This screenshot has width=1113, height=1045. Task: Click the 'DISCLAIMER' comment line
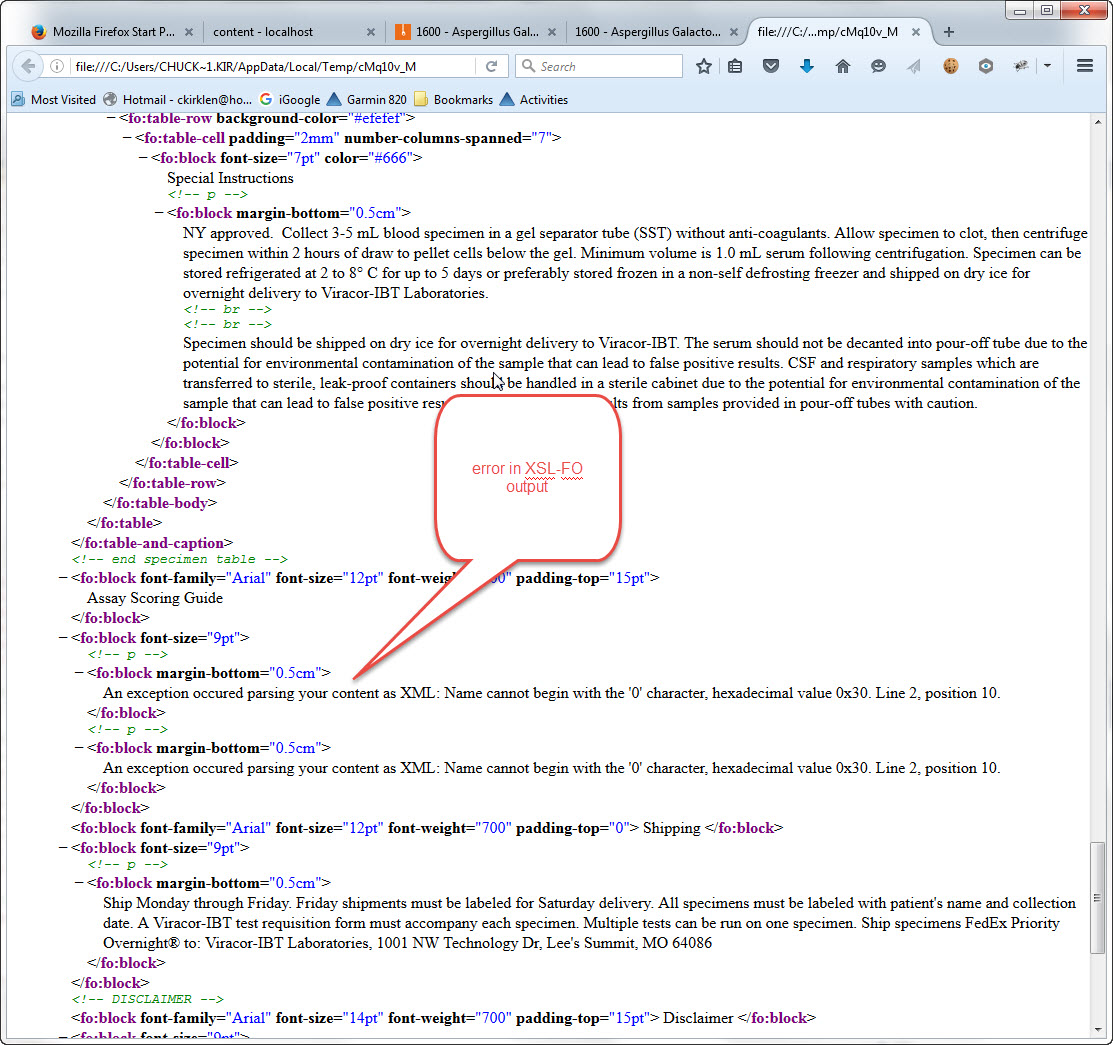(148, 999)
